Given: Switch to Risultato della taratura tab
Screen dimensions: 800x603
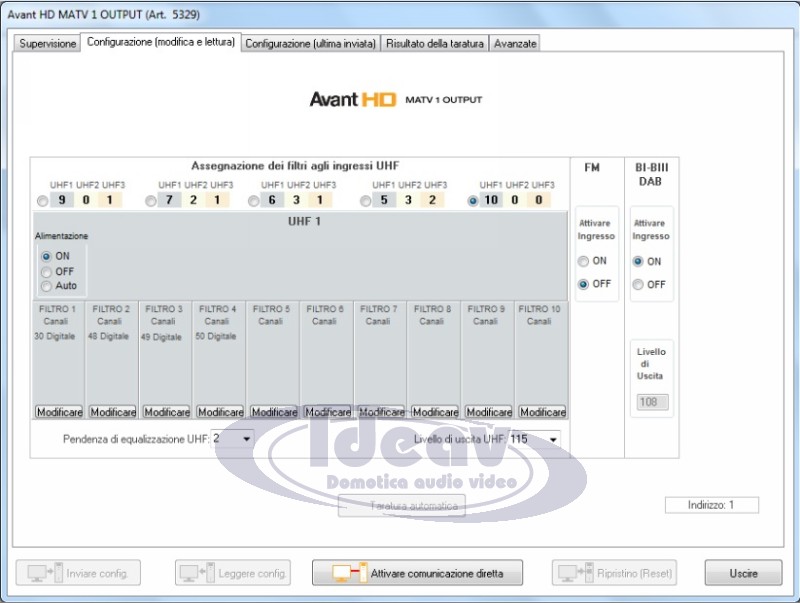Looking at the screenshot, I should 435,43.
